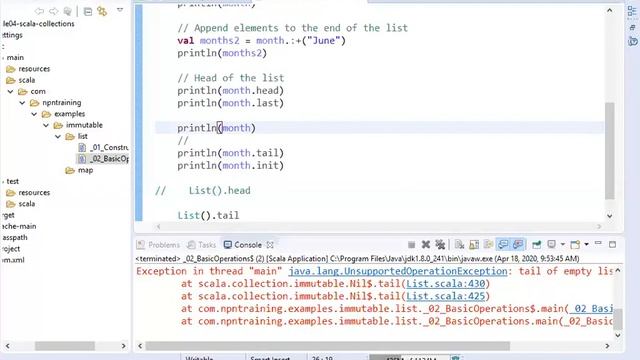Click editor scroll down arrow

pyautogui.click(x=609, y=216)
